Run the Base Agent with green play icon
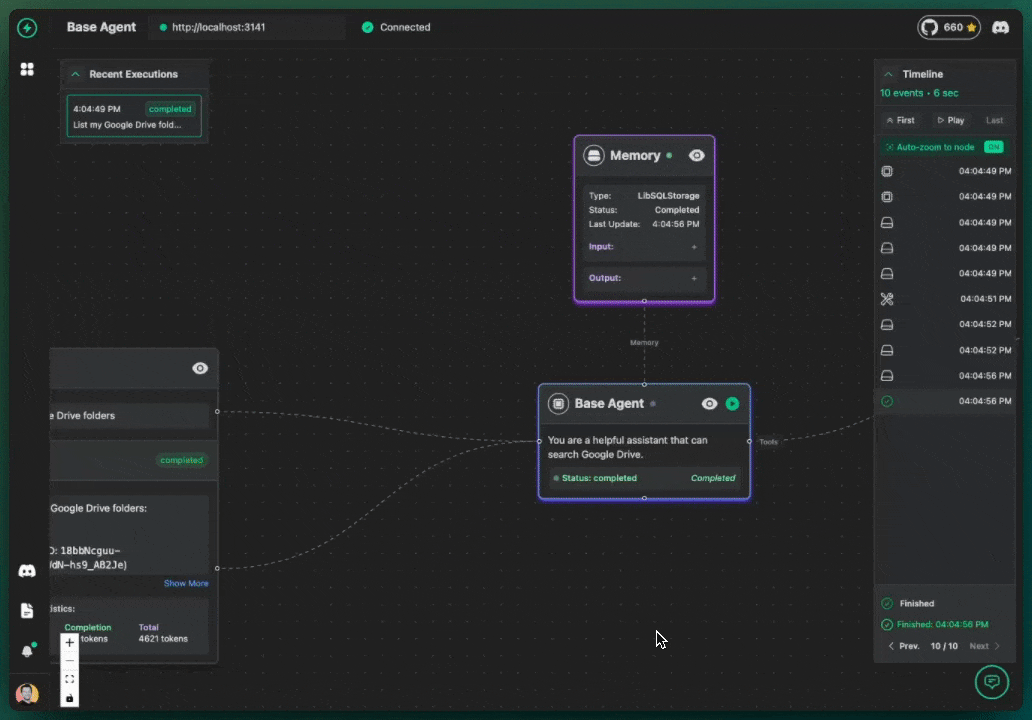 click(733, 403)
